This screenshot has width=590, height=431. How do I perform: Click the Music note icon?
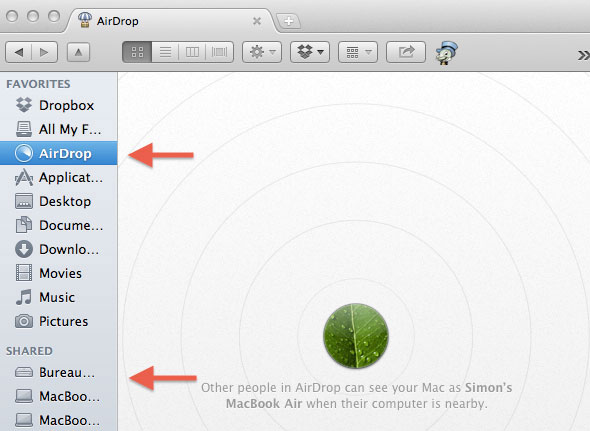click(x=24, y=297)
